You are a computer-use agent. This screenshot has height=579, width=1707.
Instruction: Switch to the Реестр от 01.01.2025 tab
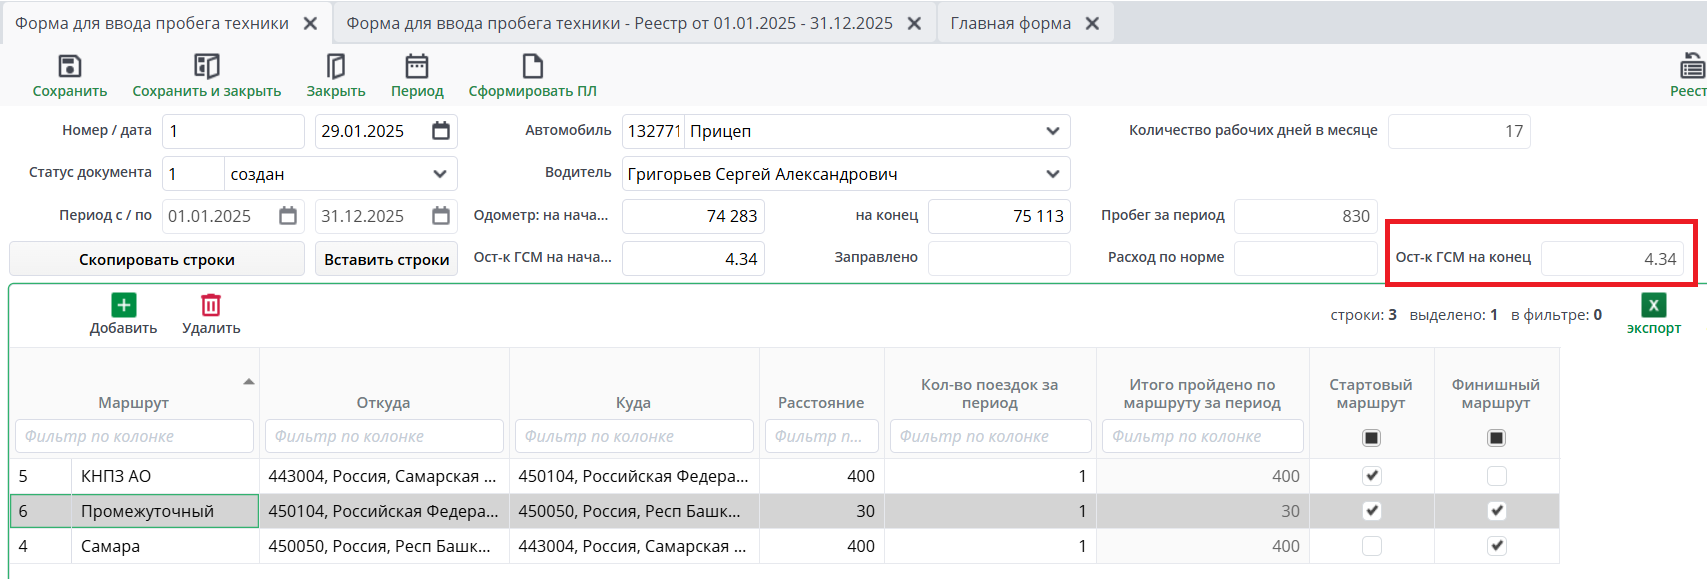click(x=619, y=23)
